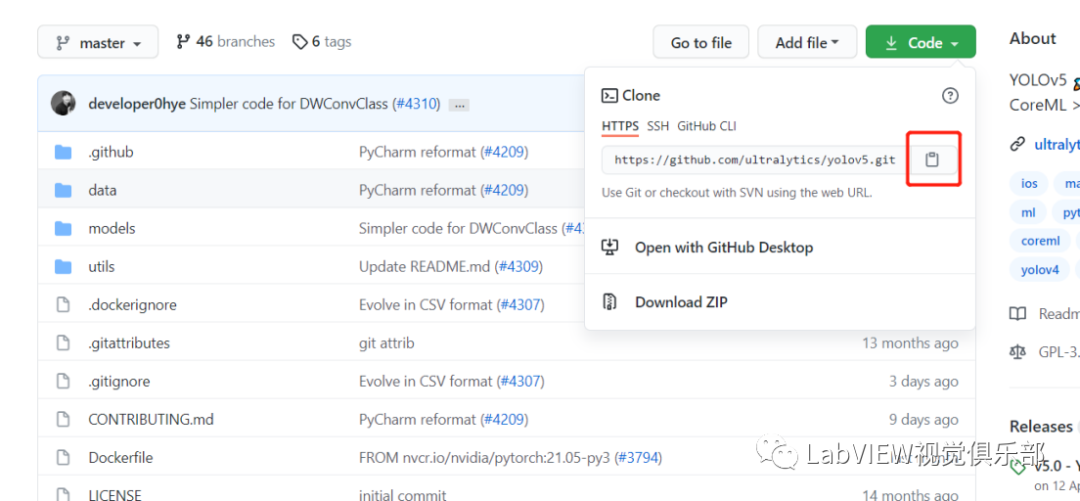Click the data folder icon

63,190
